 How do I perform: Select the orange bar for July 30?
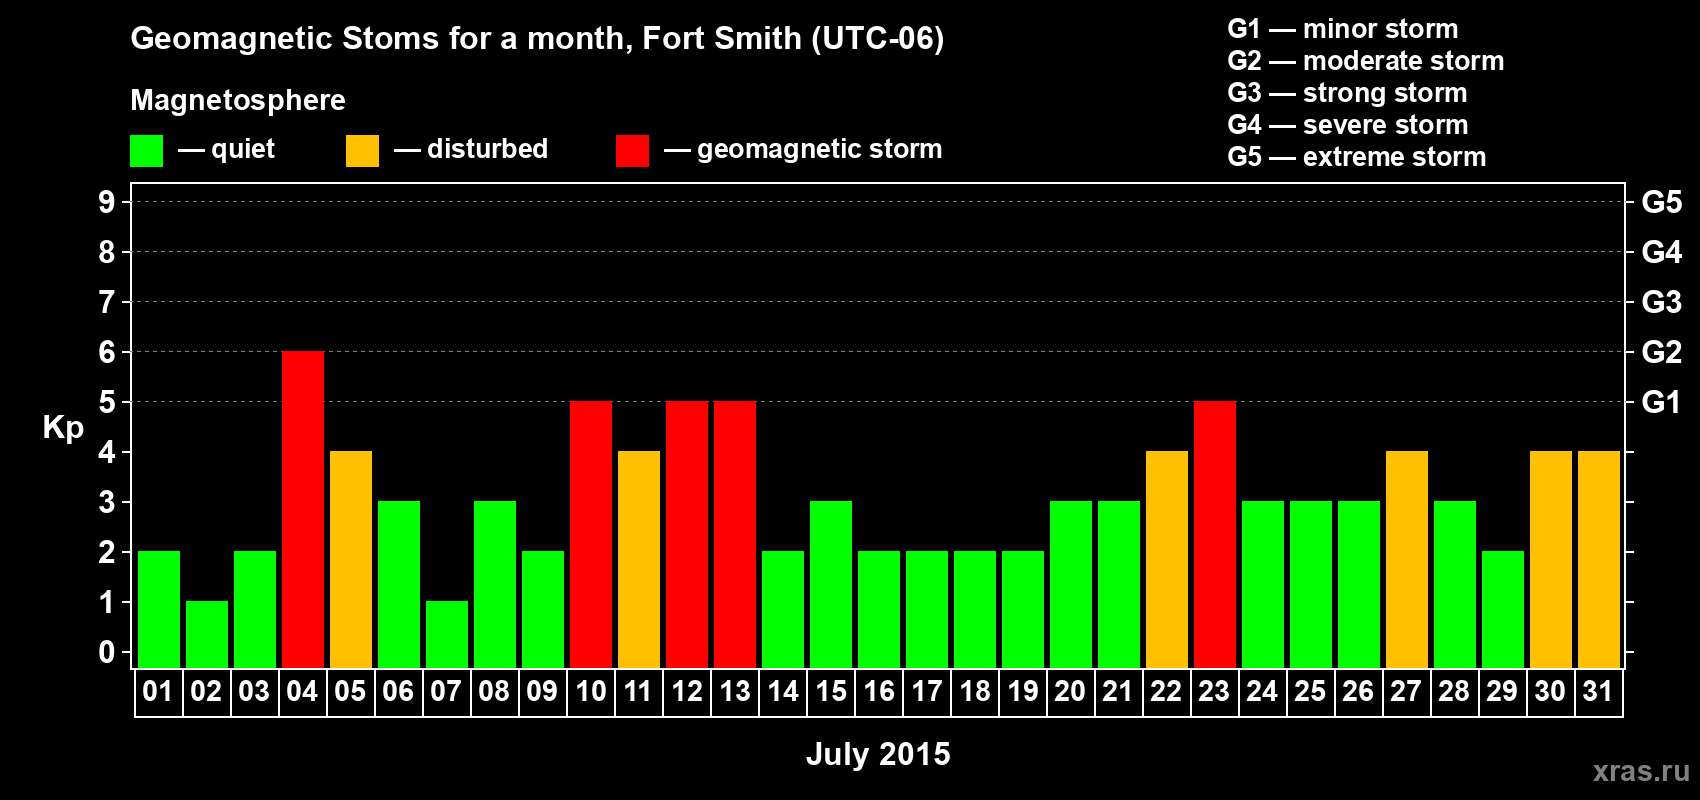point(1551,559)
